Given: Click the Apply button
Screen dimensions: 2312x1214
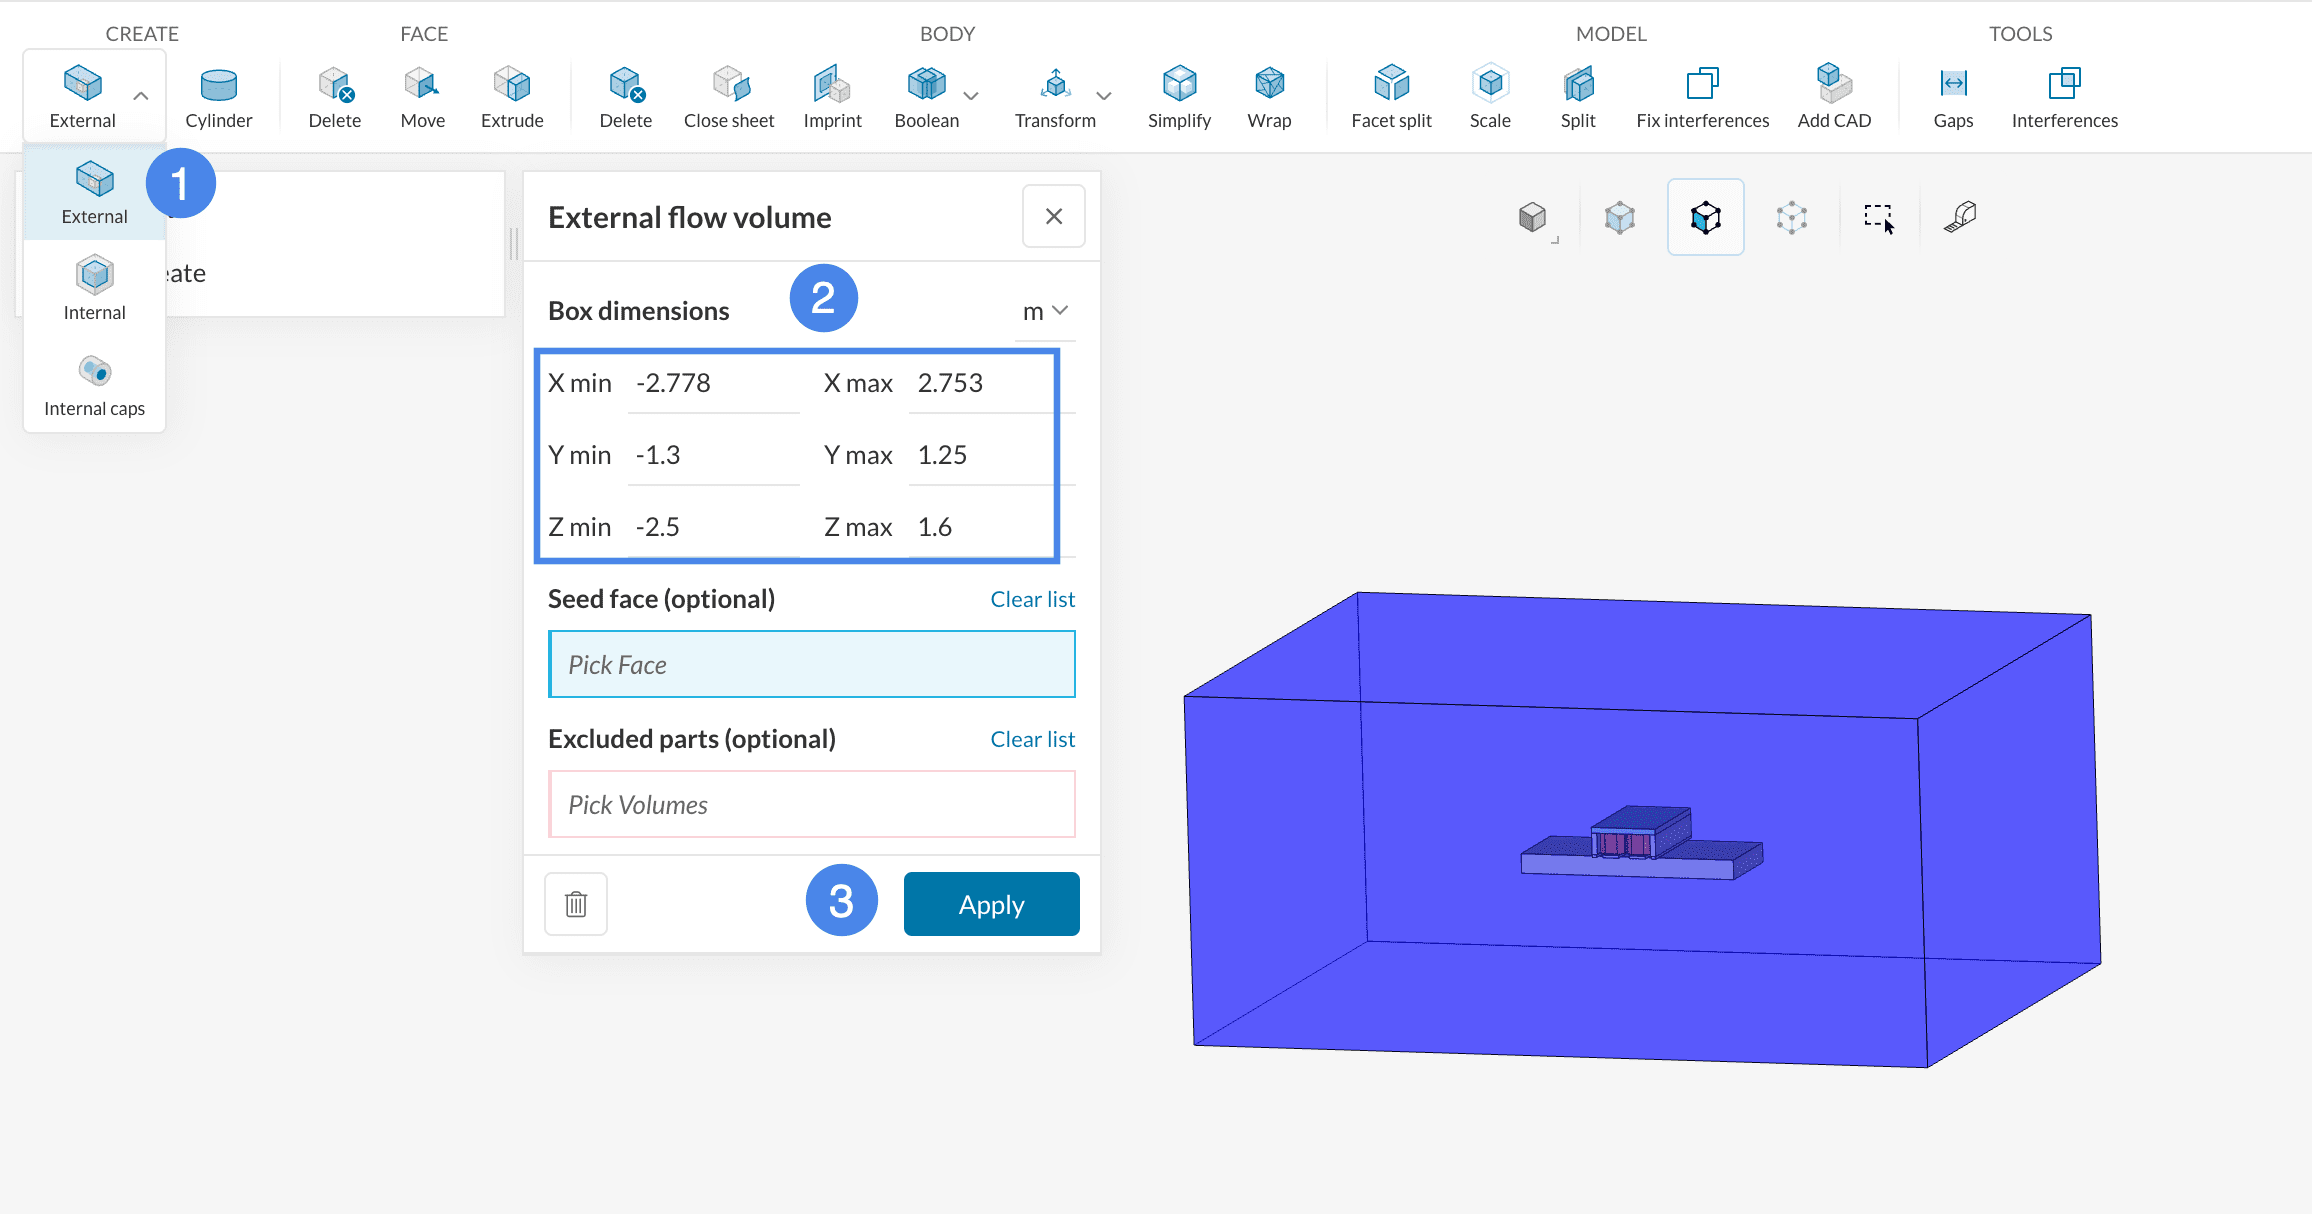Looking at the screenshot, I should 991,904.
